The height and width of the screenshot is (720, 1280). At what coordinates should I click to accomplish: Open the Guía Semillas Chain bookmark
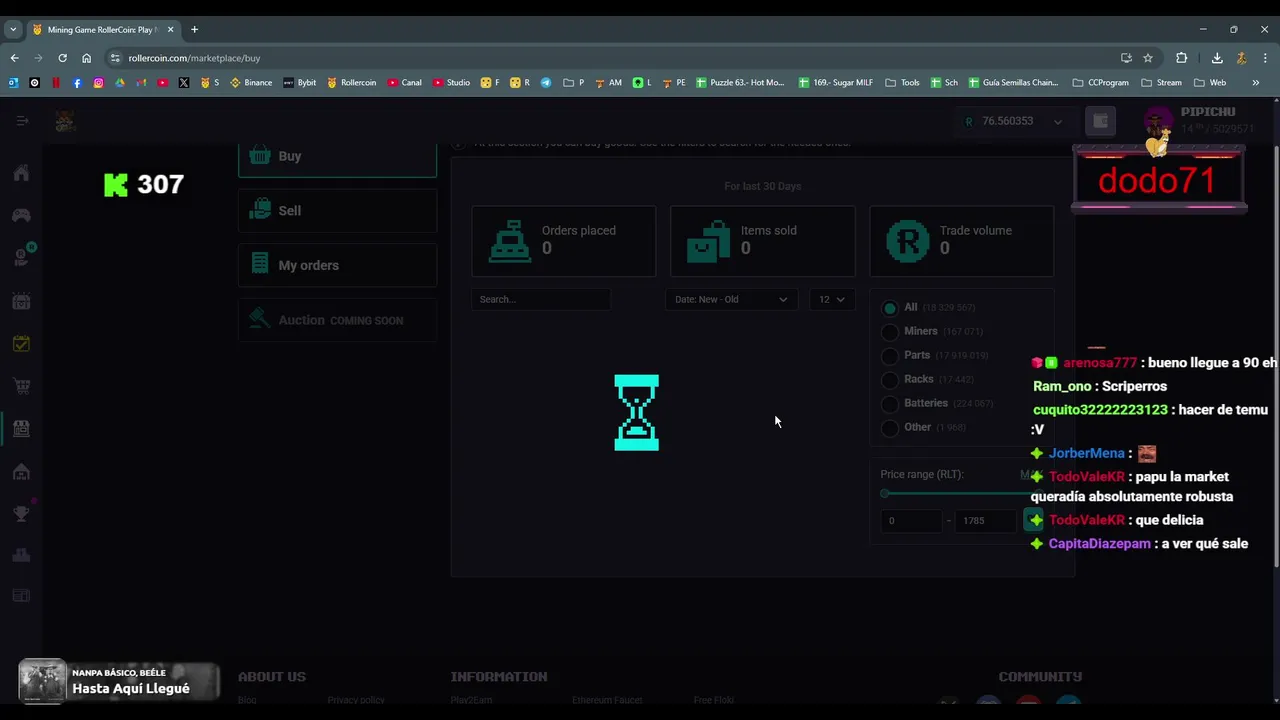(x=1012, y=83)
